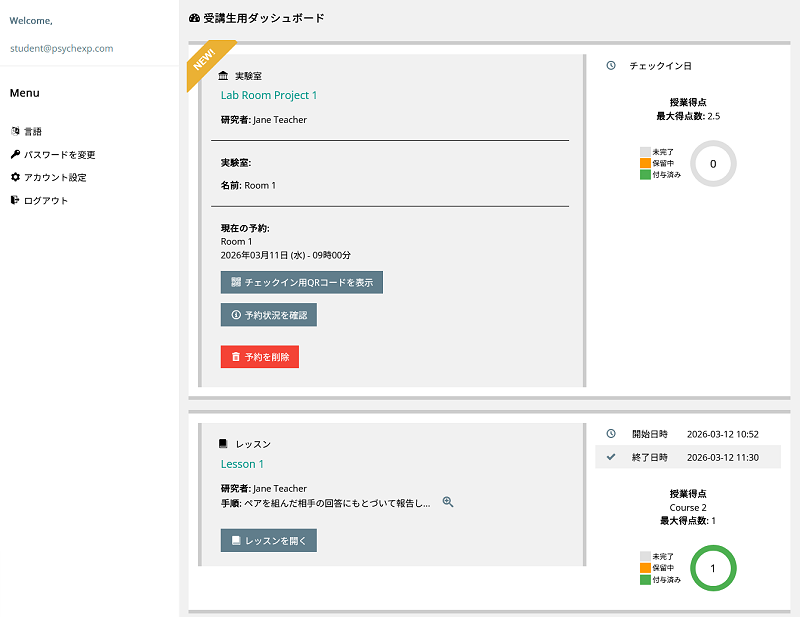Click the gear icon beside アカウント設定

click(x=15, y=177)
